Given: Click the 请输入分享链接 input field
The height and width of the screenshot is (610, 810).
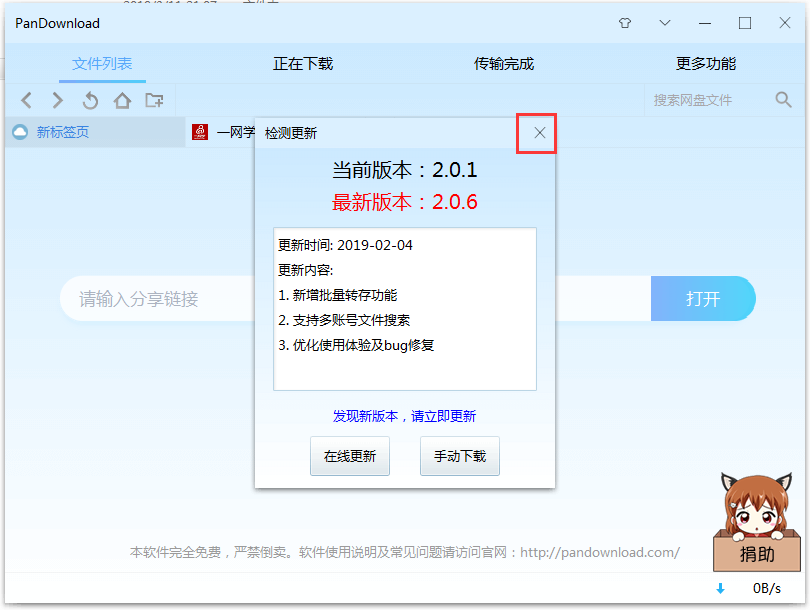Looking at the screenshot, I should click(355, 299).
